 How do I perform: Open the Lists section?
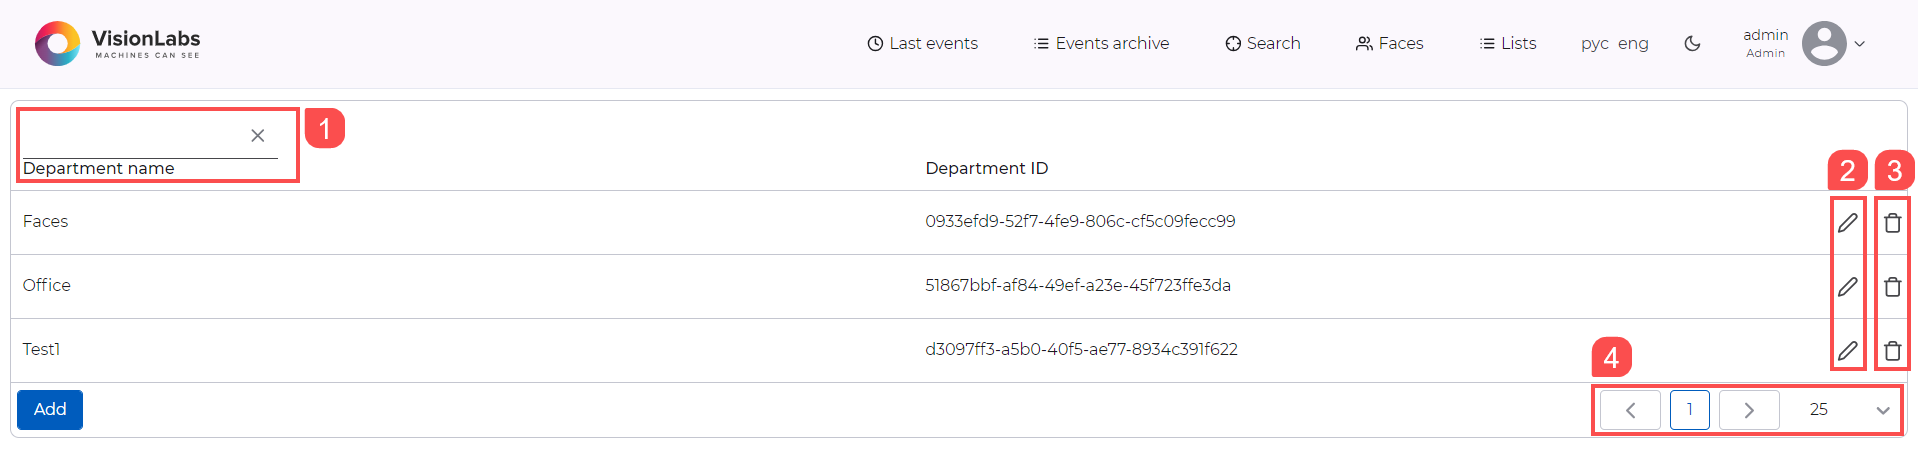tap(1508, 44)
